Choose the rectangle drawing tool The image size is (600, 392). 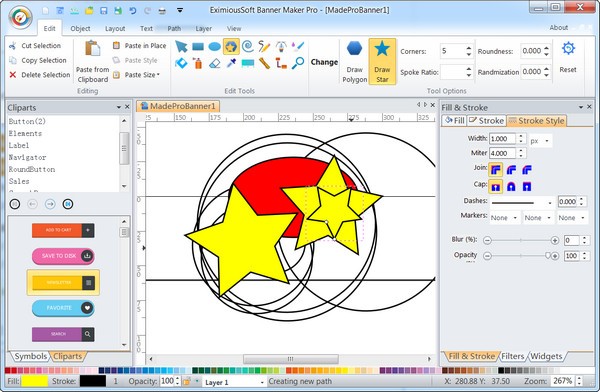click(198, 47)
